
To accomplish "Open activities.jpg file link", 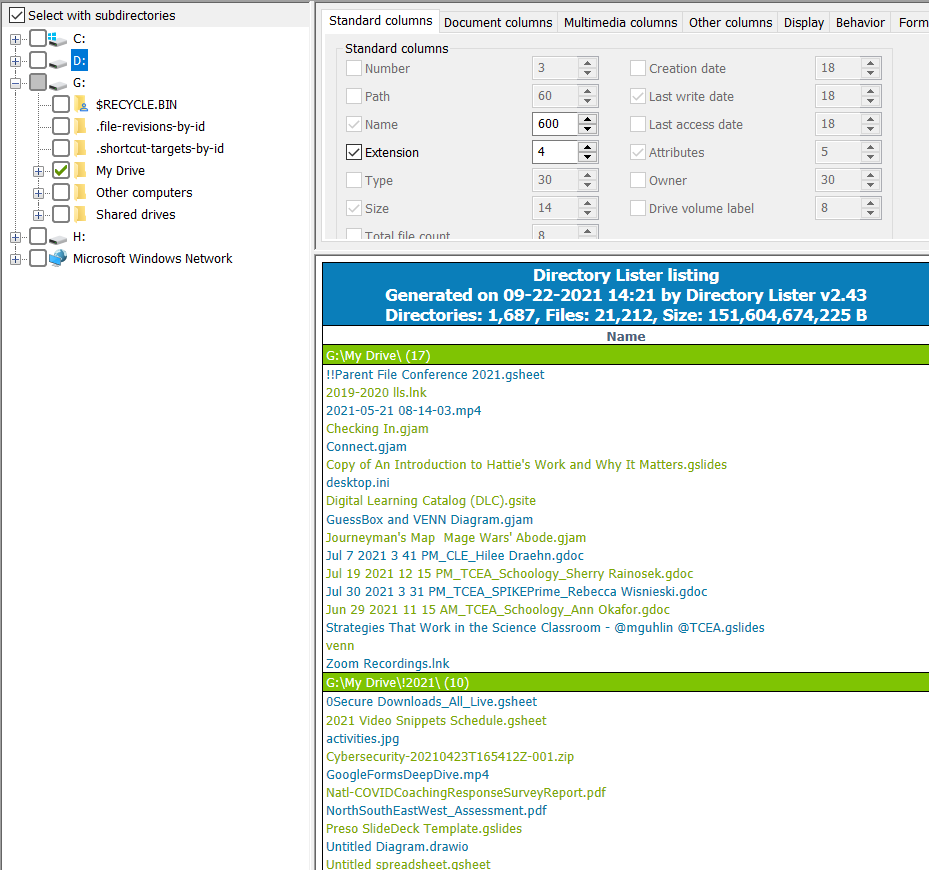I will click(363, 738).
